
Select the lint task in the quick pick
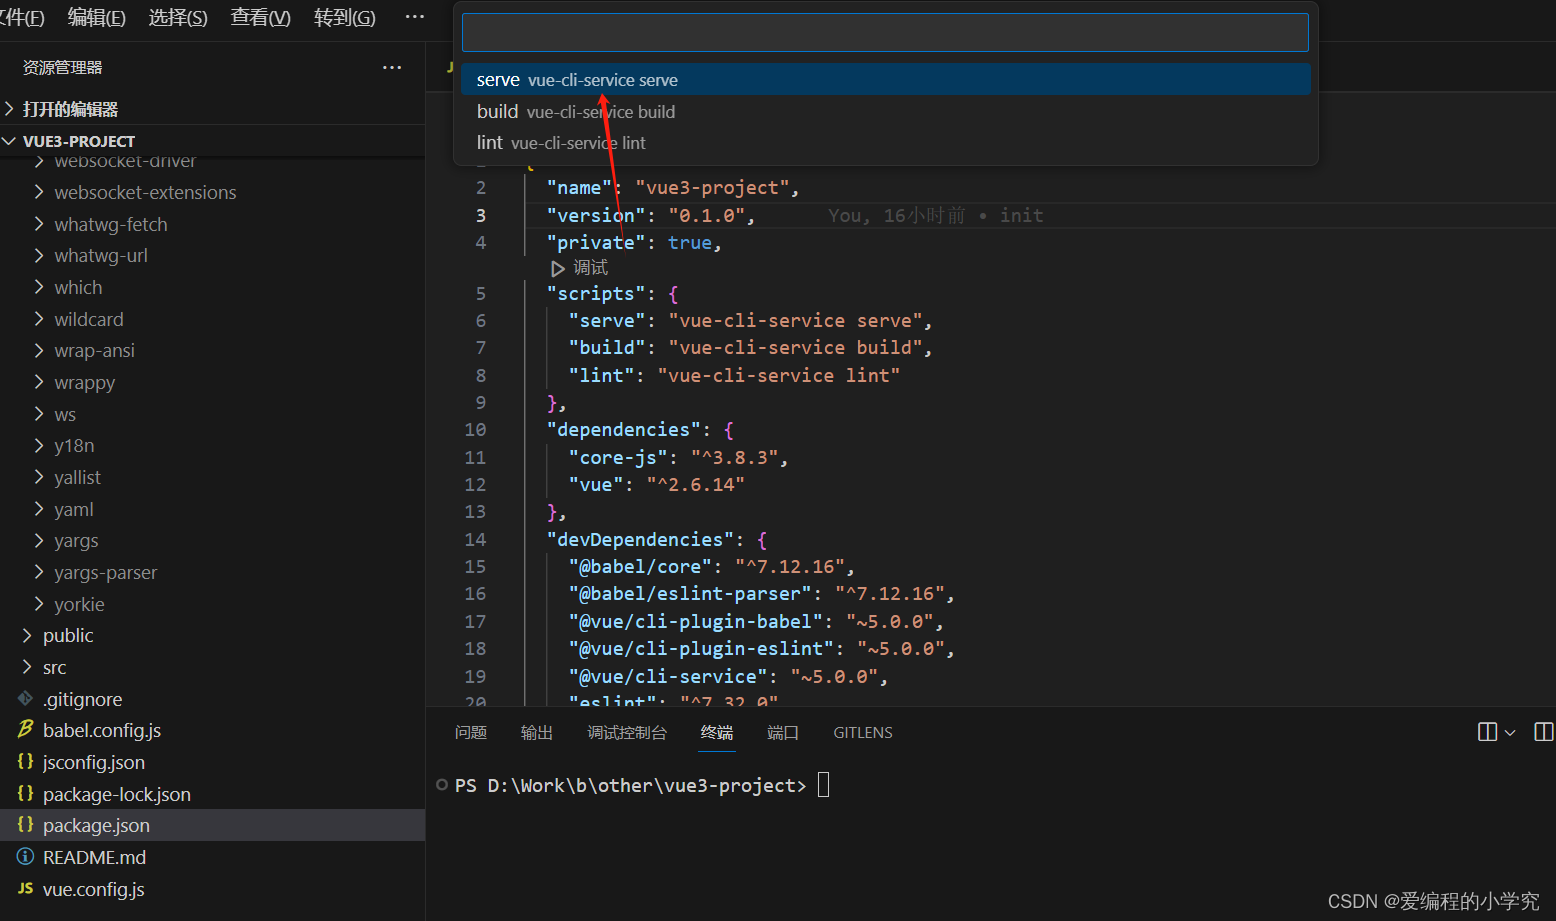560,142
